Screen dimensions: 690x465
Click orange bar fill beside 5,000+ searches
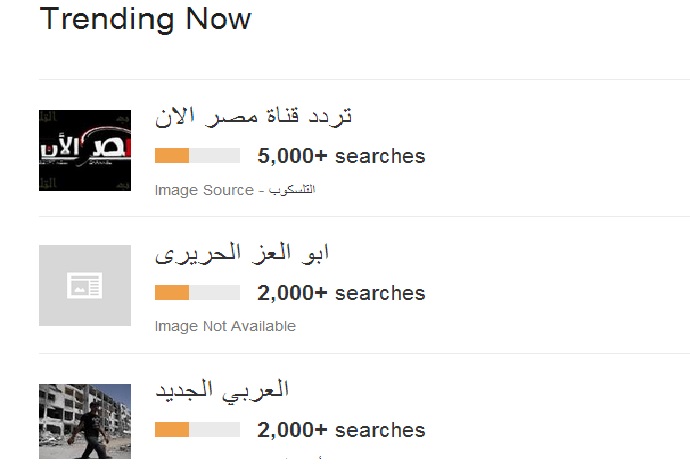(x=172, y=156)
